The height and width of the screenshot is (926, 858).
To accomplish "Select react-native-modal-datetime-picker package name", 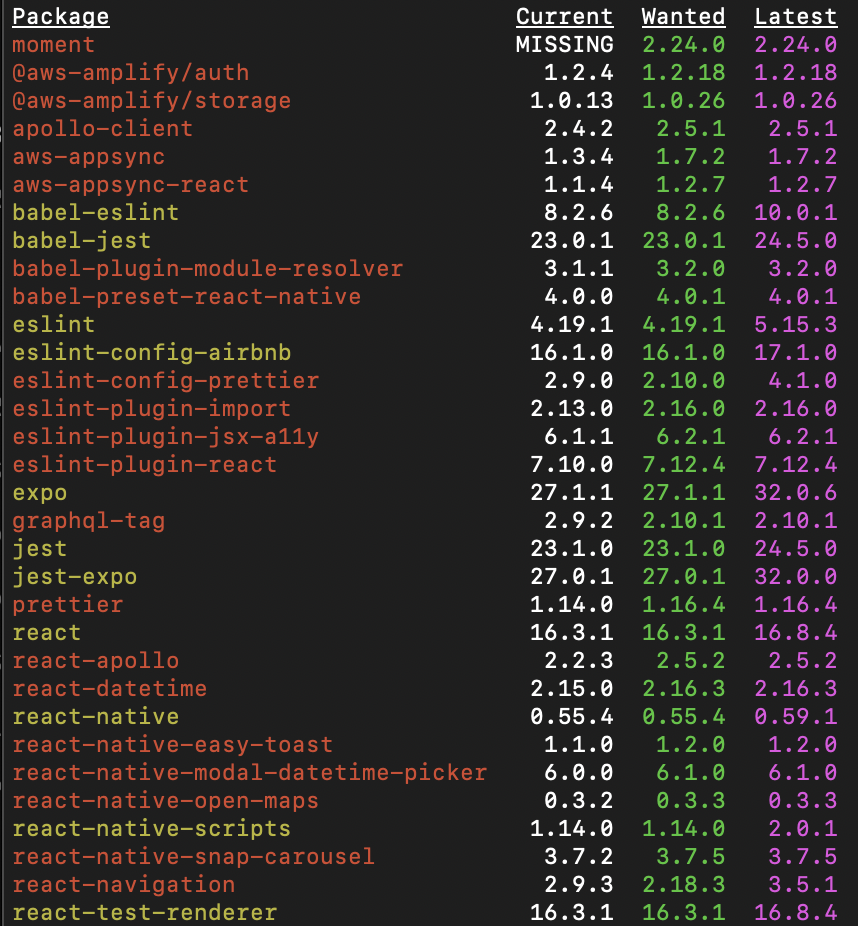I will pos(249,773).
